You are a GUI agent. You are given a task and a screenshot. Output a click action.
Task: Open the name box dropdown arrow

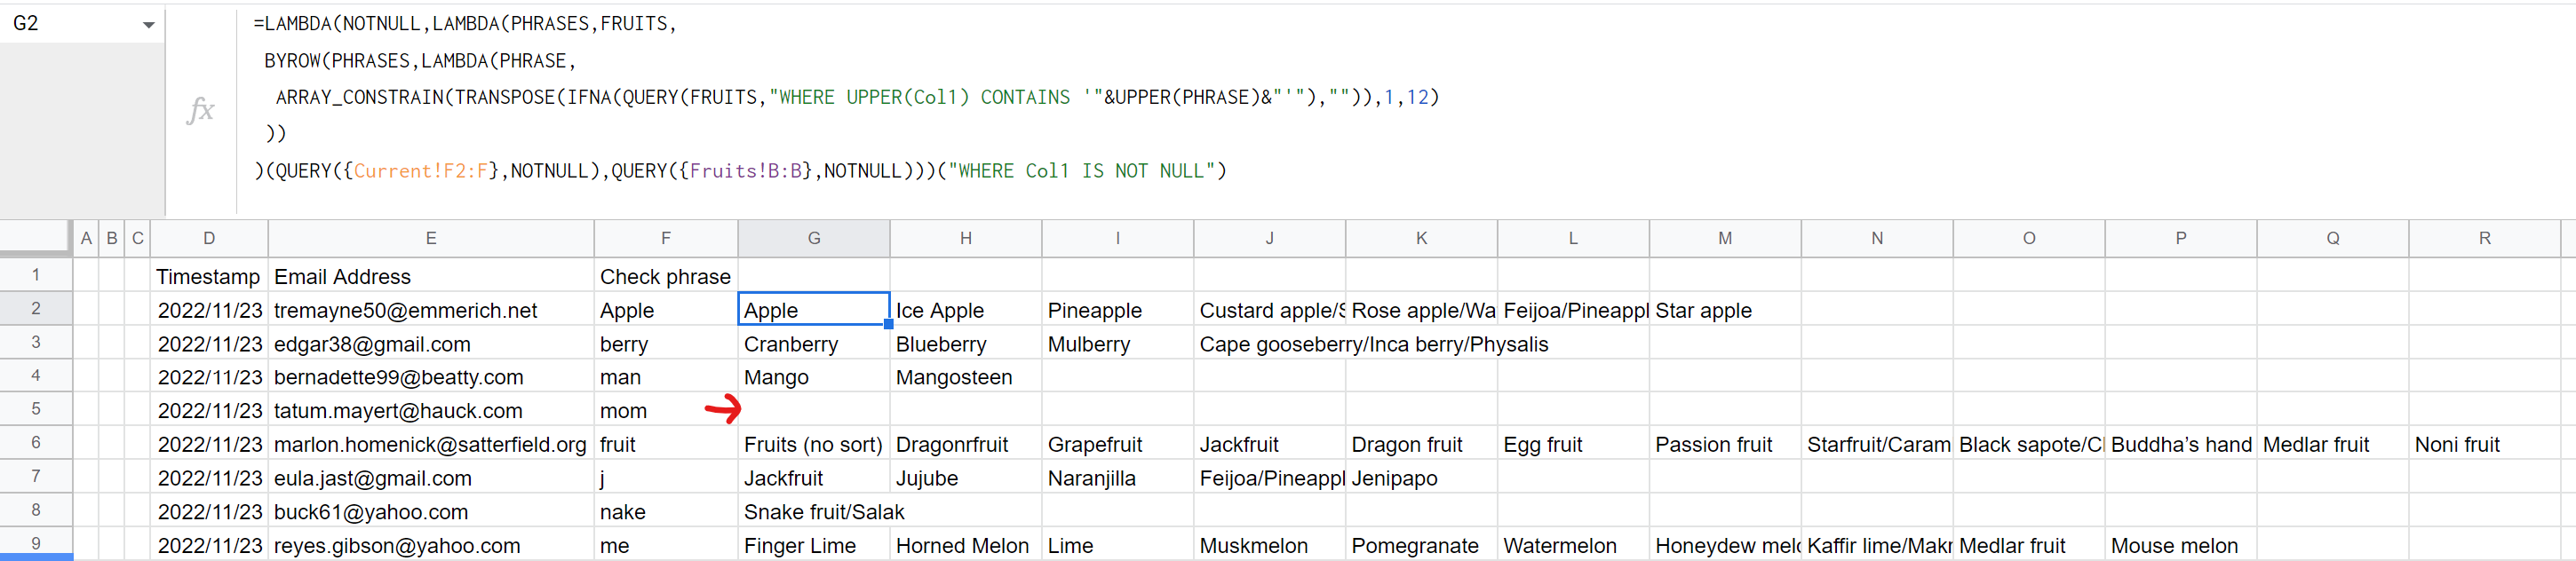(x=148, y=24)
